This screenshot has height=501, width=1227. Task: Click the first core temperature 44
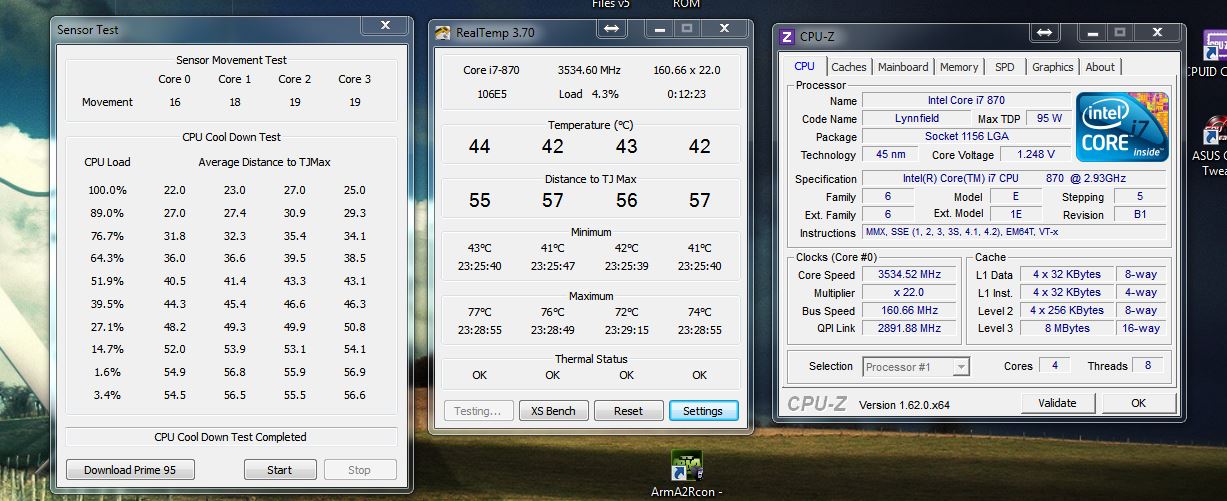tap(479, 146)
